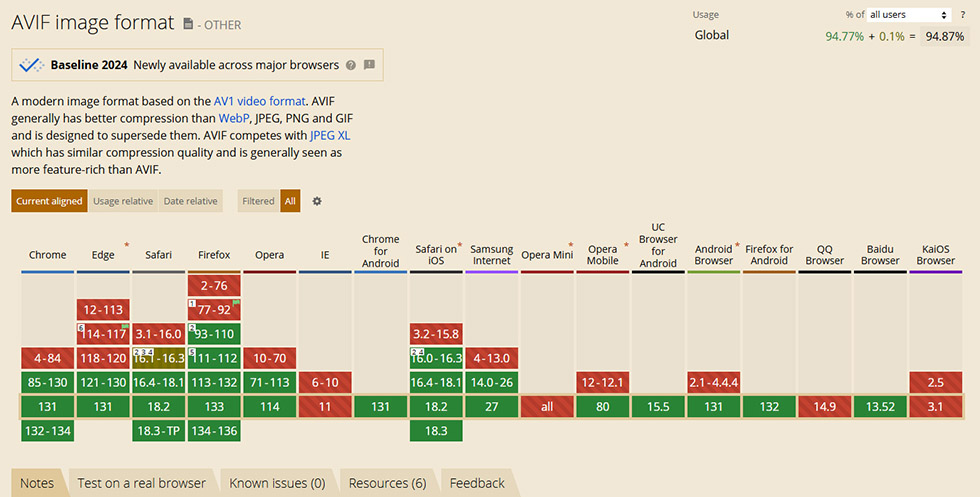
Task: Click Edge cell 12-113
Action: 103,309
